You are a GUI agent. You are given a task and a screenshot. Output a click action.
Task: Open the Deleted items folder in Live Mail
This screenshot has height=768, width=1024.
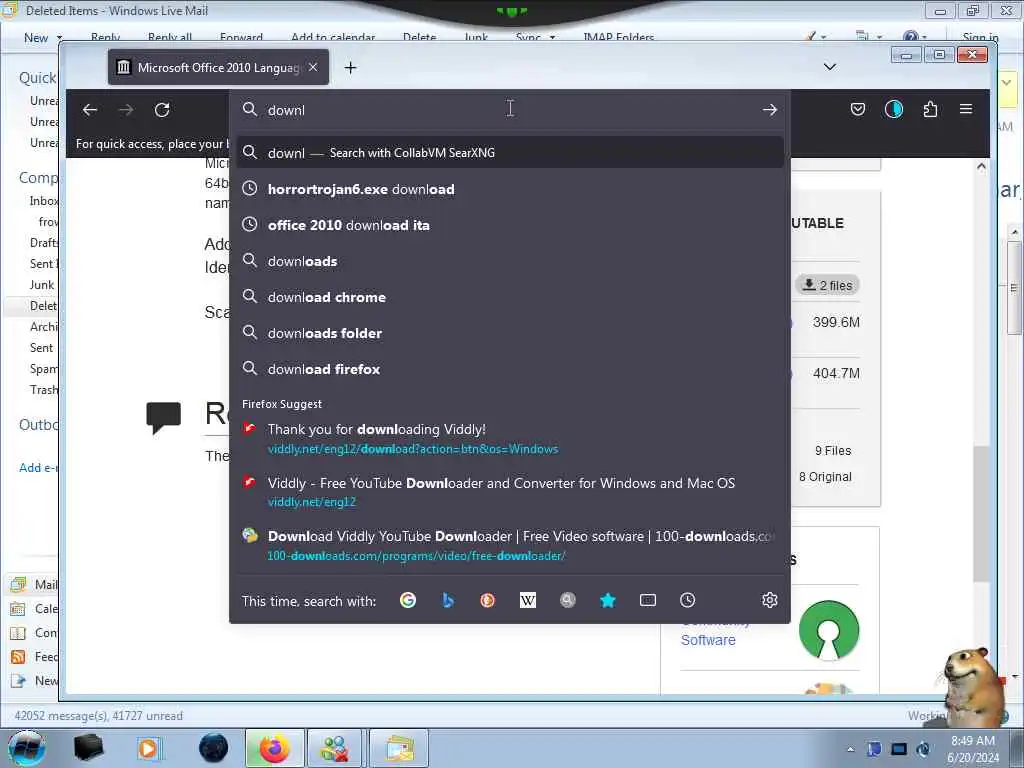coord(43,306)
